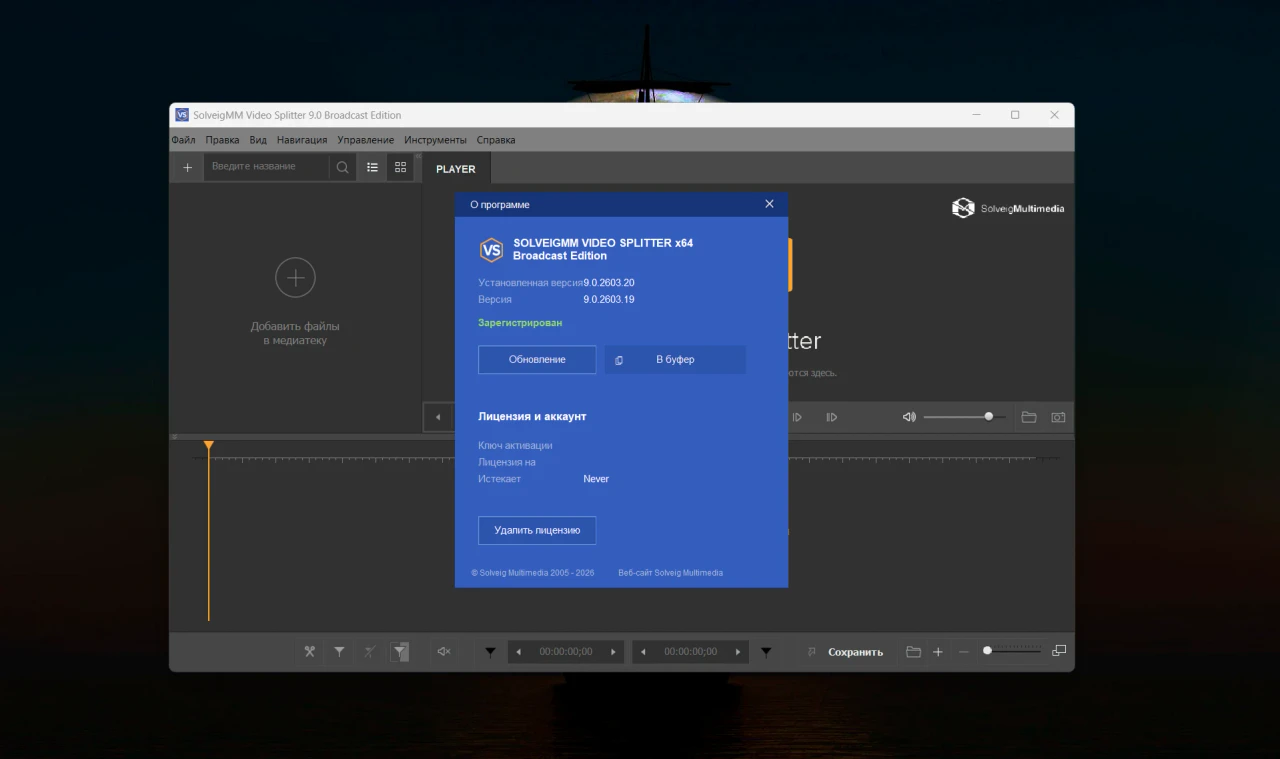Image resolution: width=1280 pixels, height=759 pixels.
Task: Click the large circular add files icon
Action: coord(295,278)
